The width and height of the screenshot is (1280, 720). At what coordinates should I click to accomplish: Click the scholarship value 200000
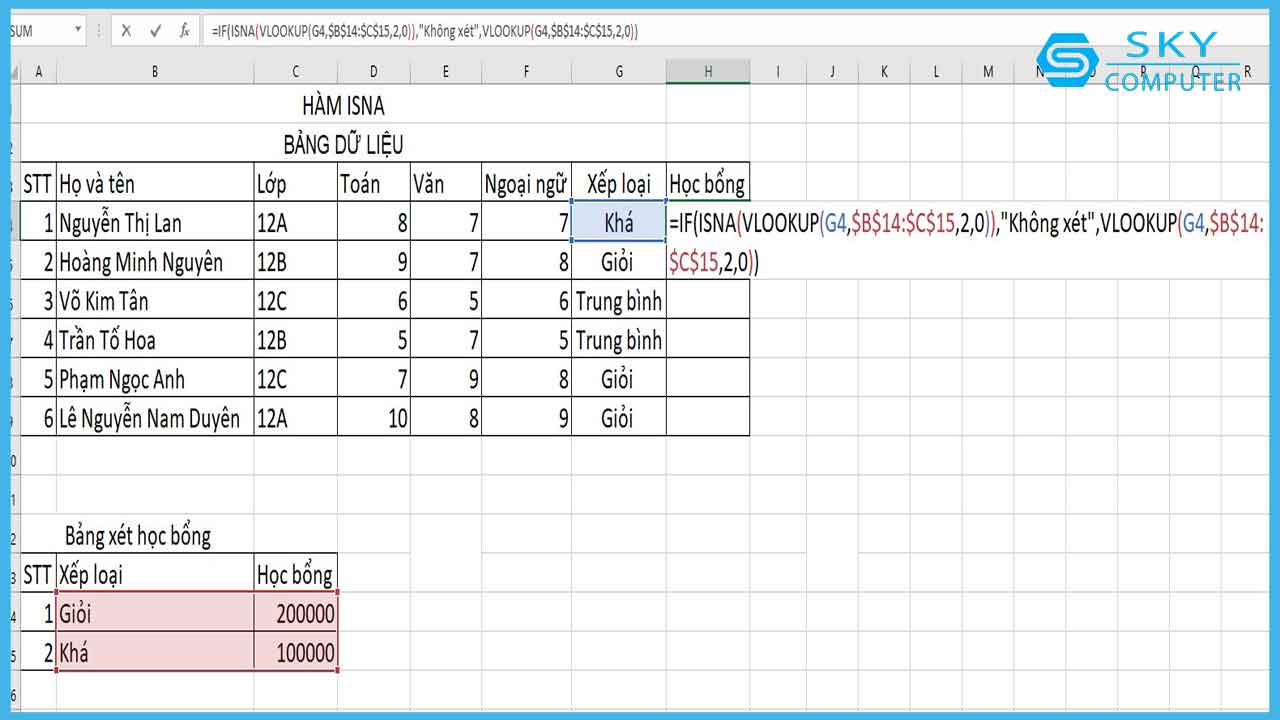coord(295,612)
